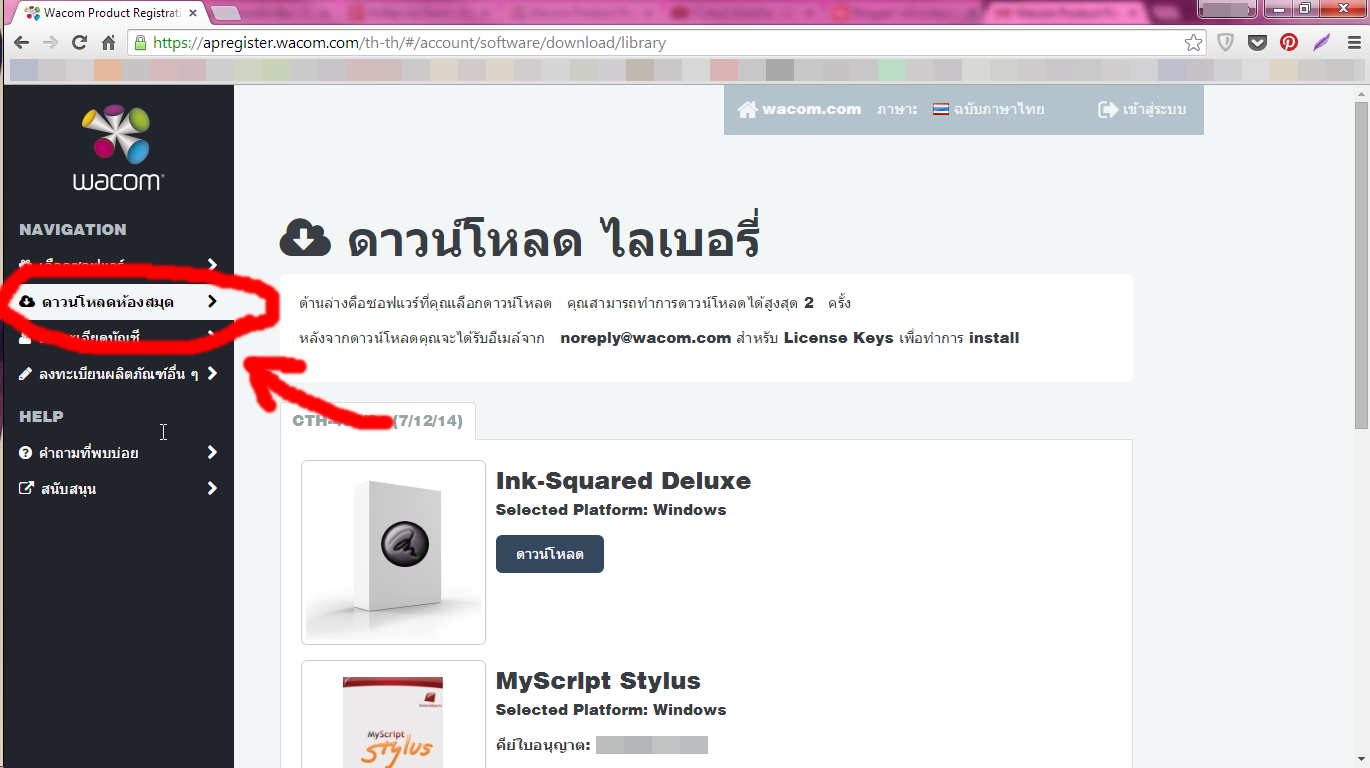This screenshot has height=768, width=1370.
Task: Click the ดาวน์โหลด ไลเบอรี่ page heading
Action: [x=520, y=239]
